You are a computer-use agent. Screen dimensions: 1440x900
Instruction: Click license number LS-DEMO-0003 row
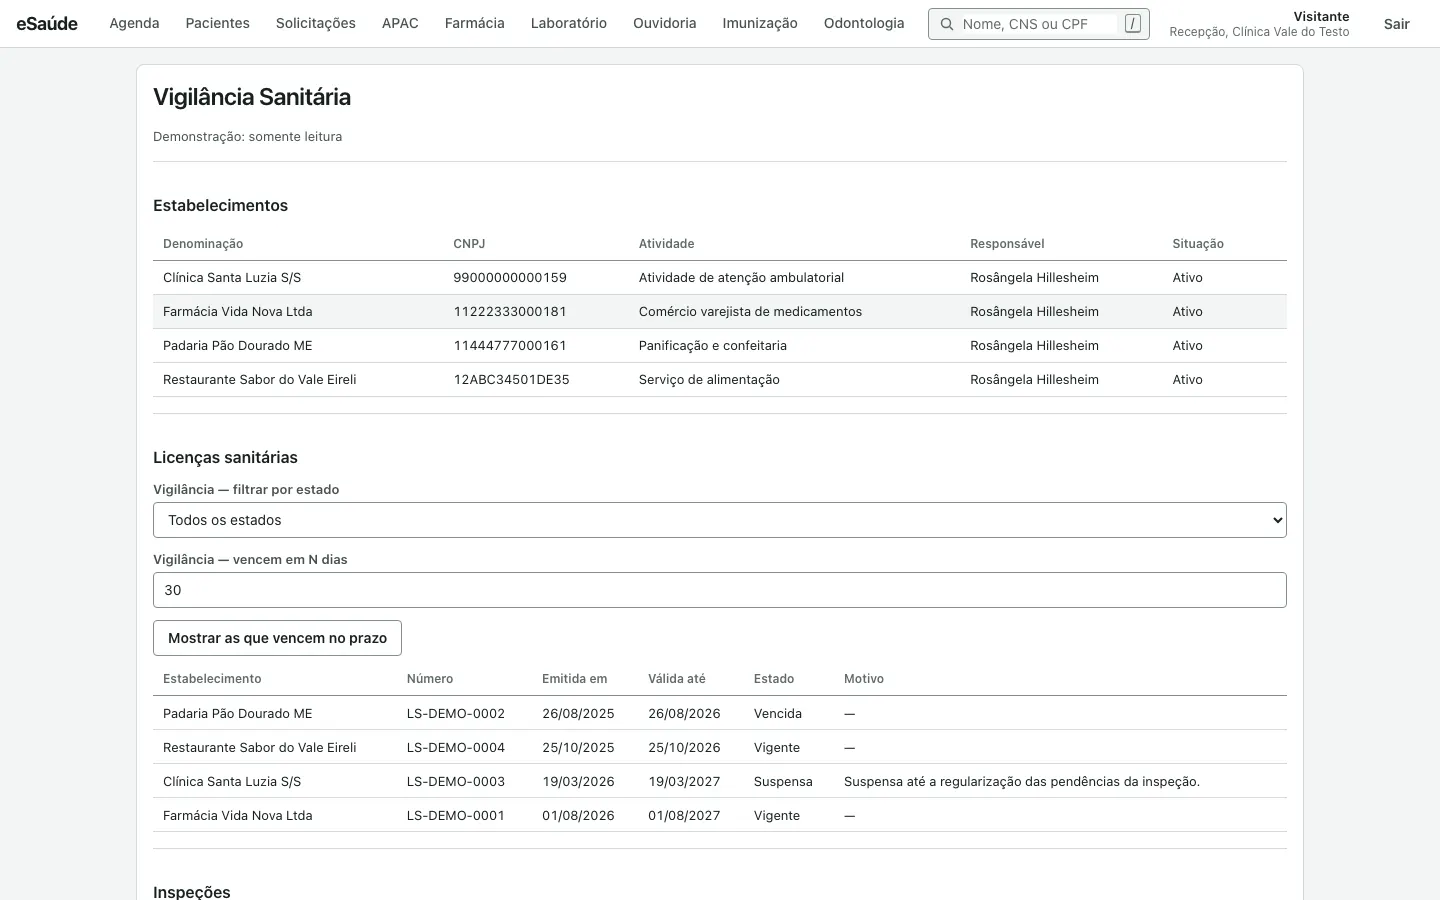[x=720, y=781]
